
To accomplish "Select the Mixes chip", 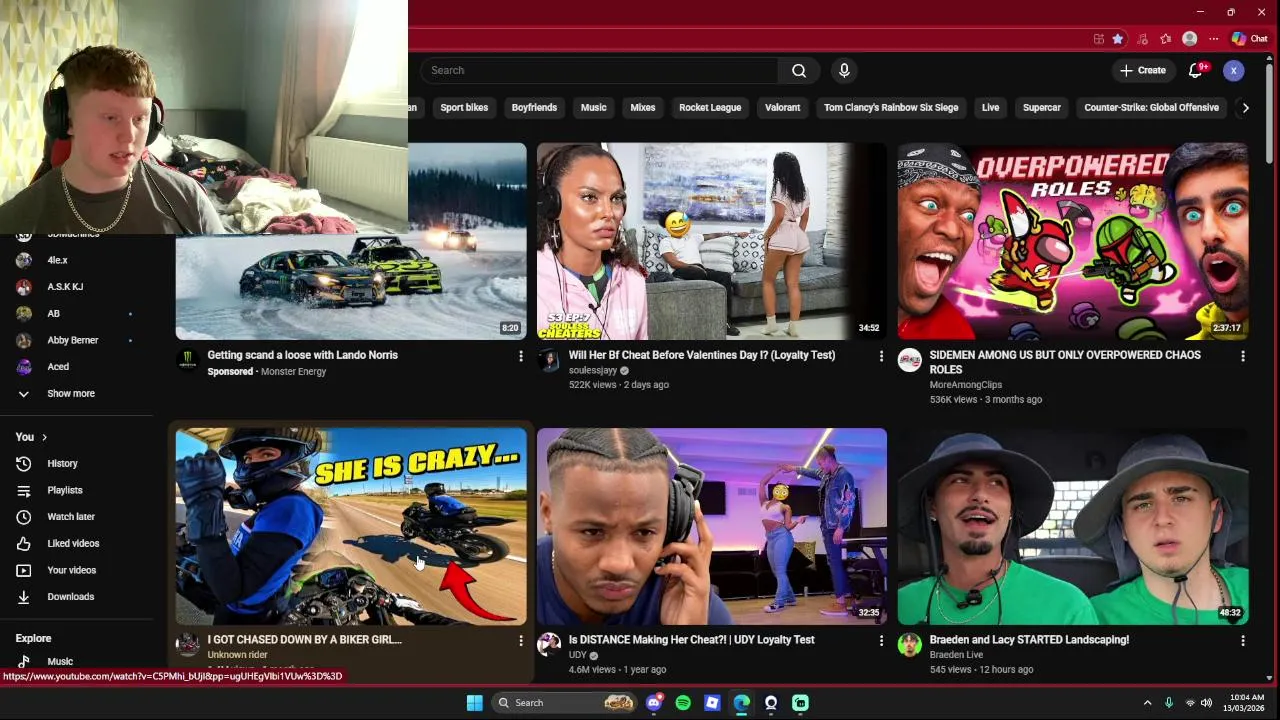I will click(643, 108).
